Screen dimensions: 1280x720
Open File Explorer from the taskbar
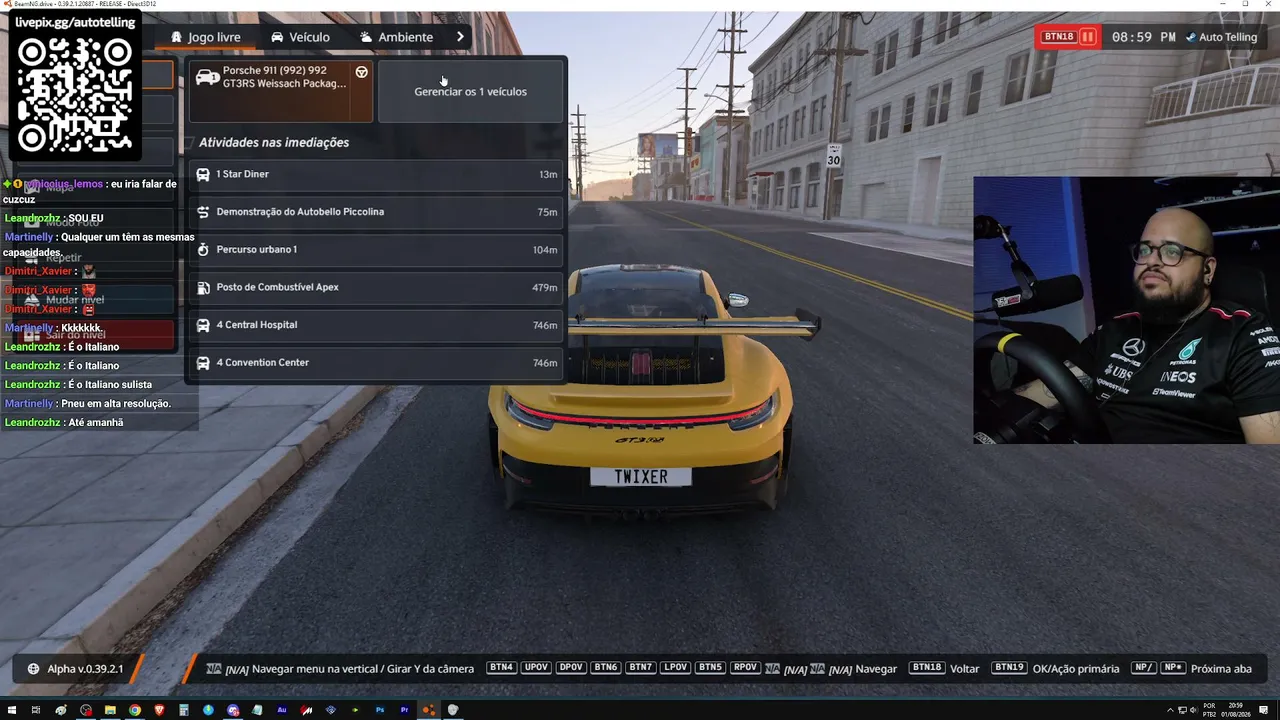[110, 710]
